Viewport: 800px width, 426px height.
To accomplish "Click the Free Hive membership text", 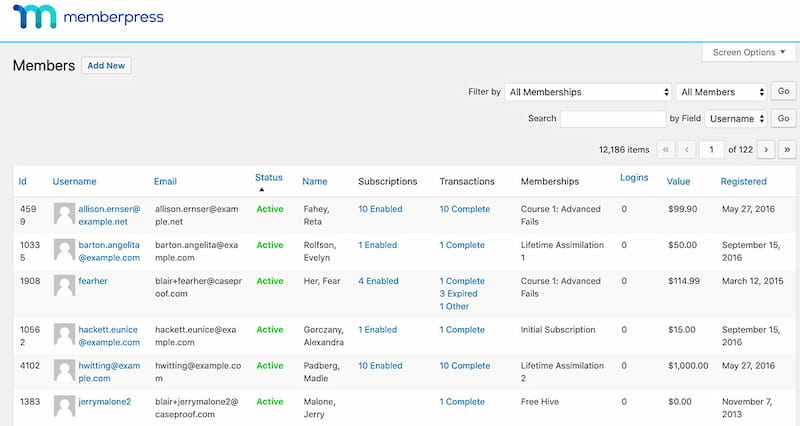I will (540, 402).
